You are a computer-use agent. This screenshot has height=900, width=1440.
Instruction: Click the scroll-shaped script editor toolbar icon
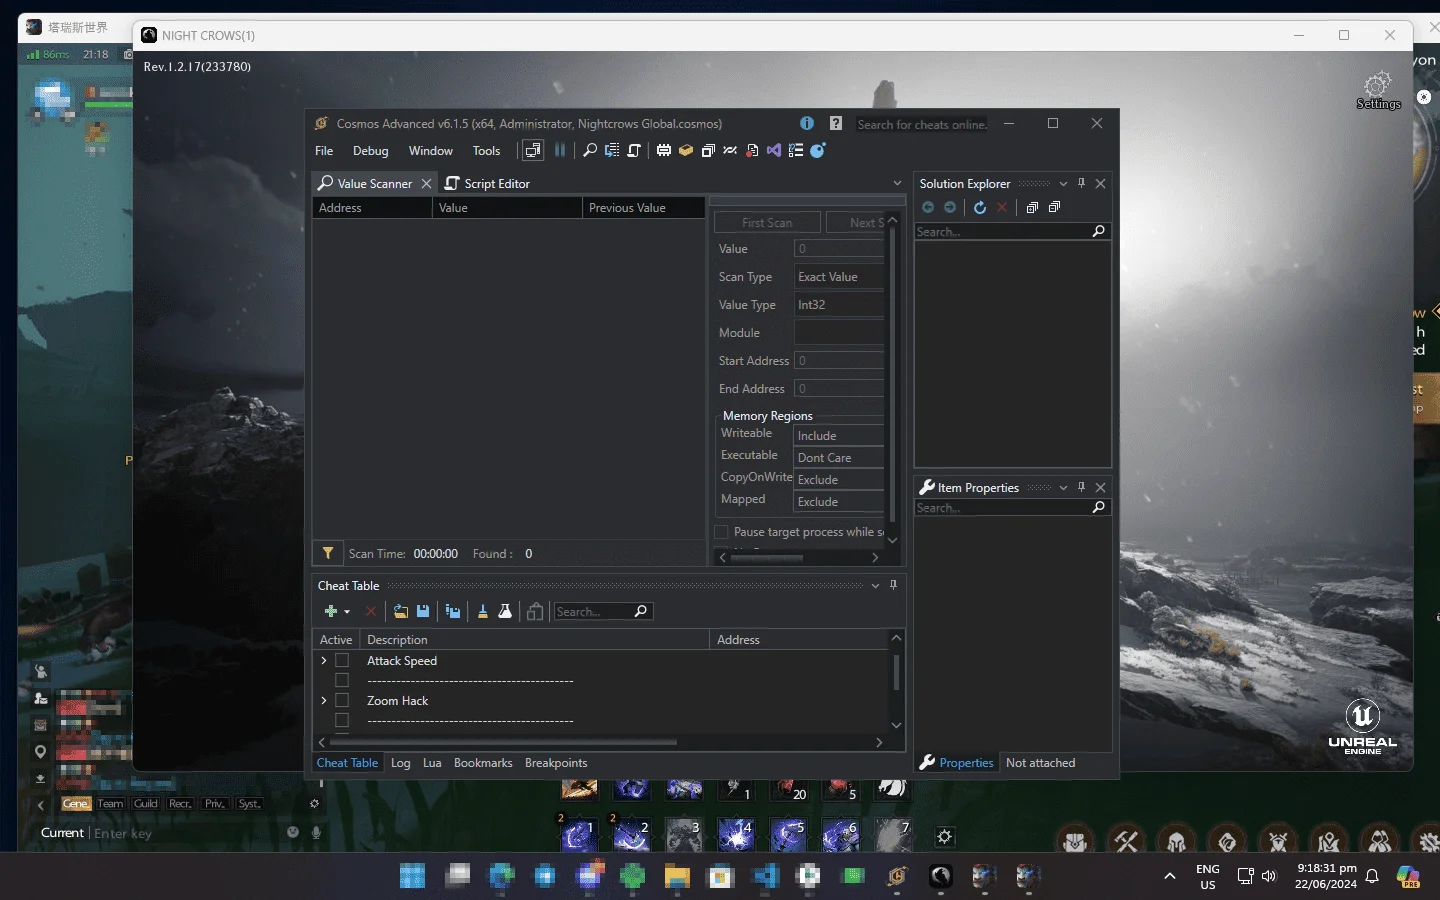[634, 151]
